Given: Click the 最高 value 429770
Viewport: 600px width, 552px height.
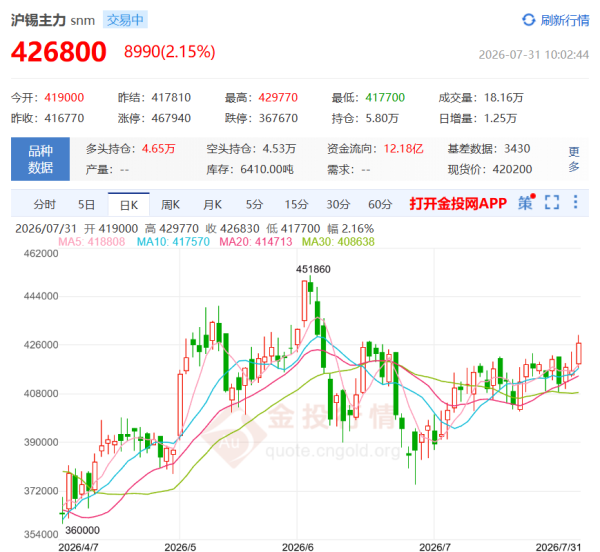Looking at the screenshot, I should click(278, 98).
